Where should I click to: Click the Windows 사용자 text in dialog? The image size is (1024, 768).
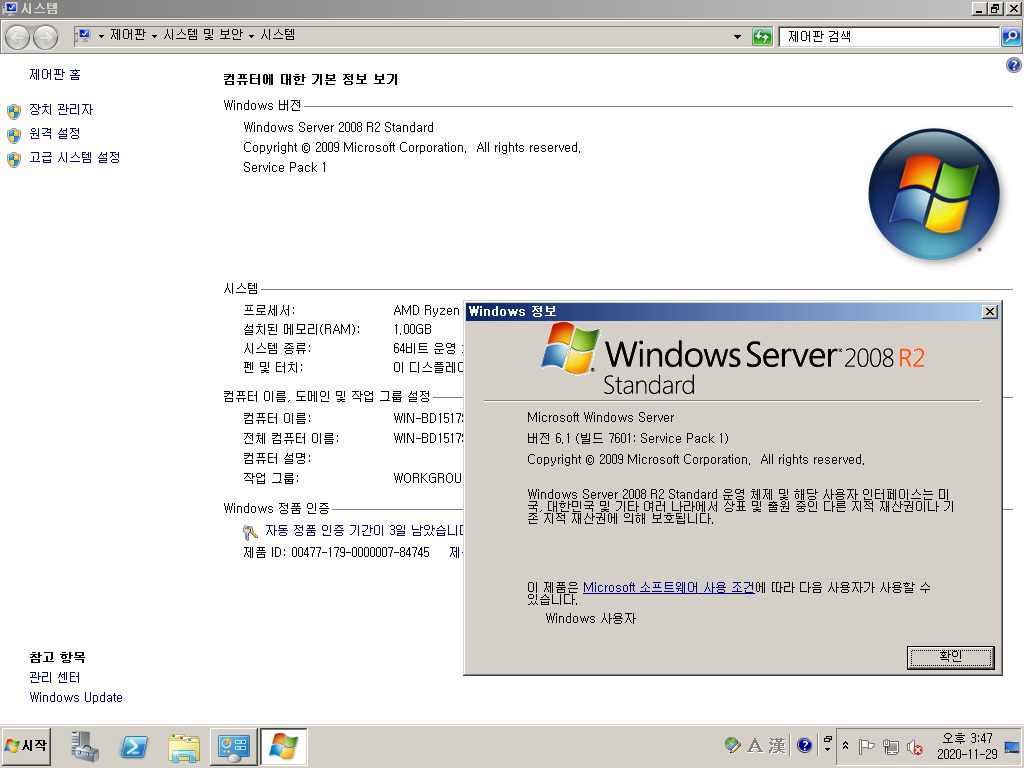(590, 618)
